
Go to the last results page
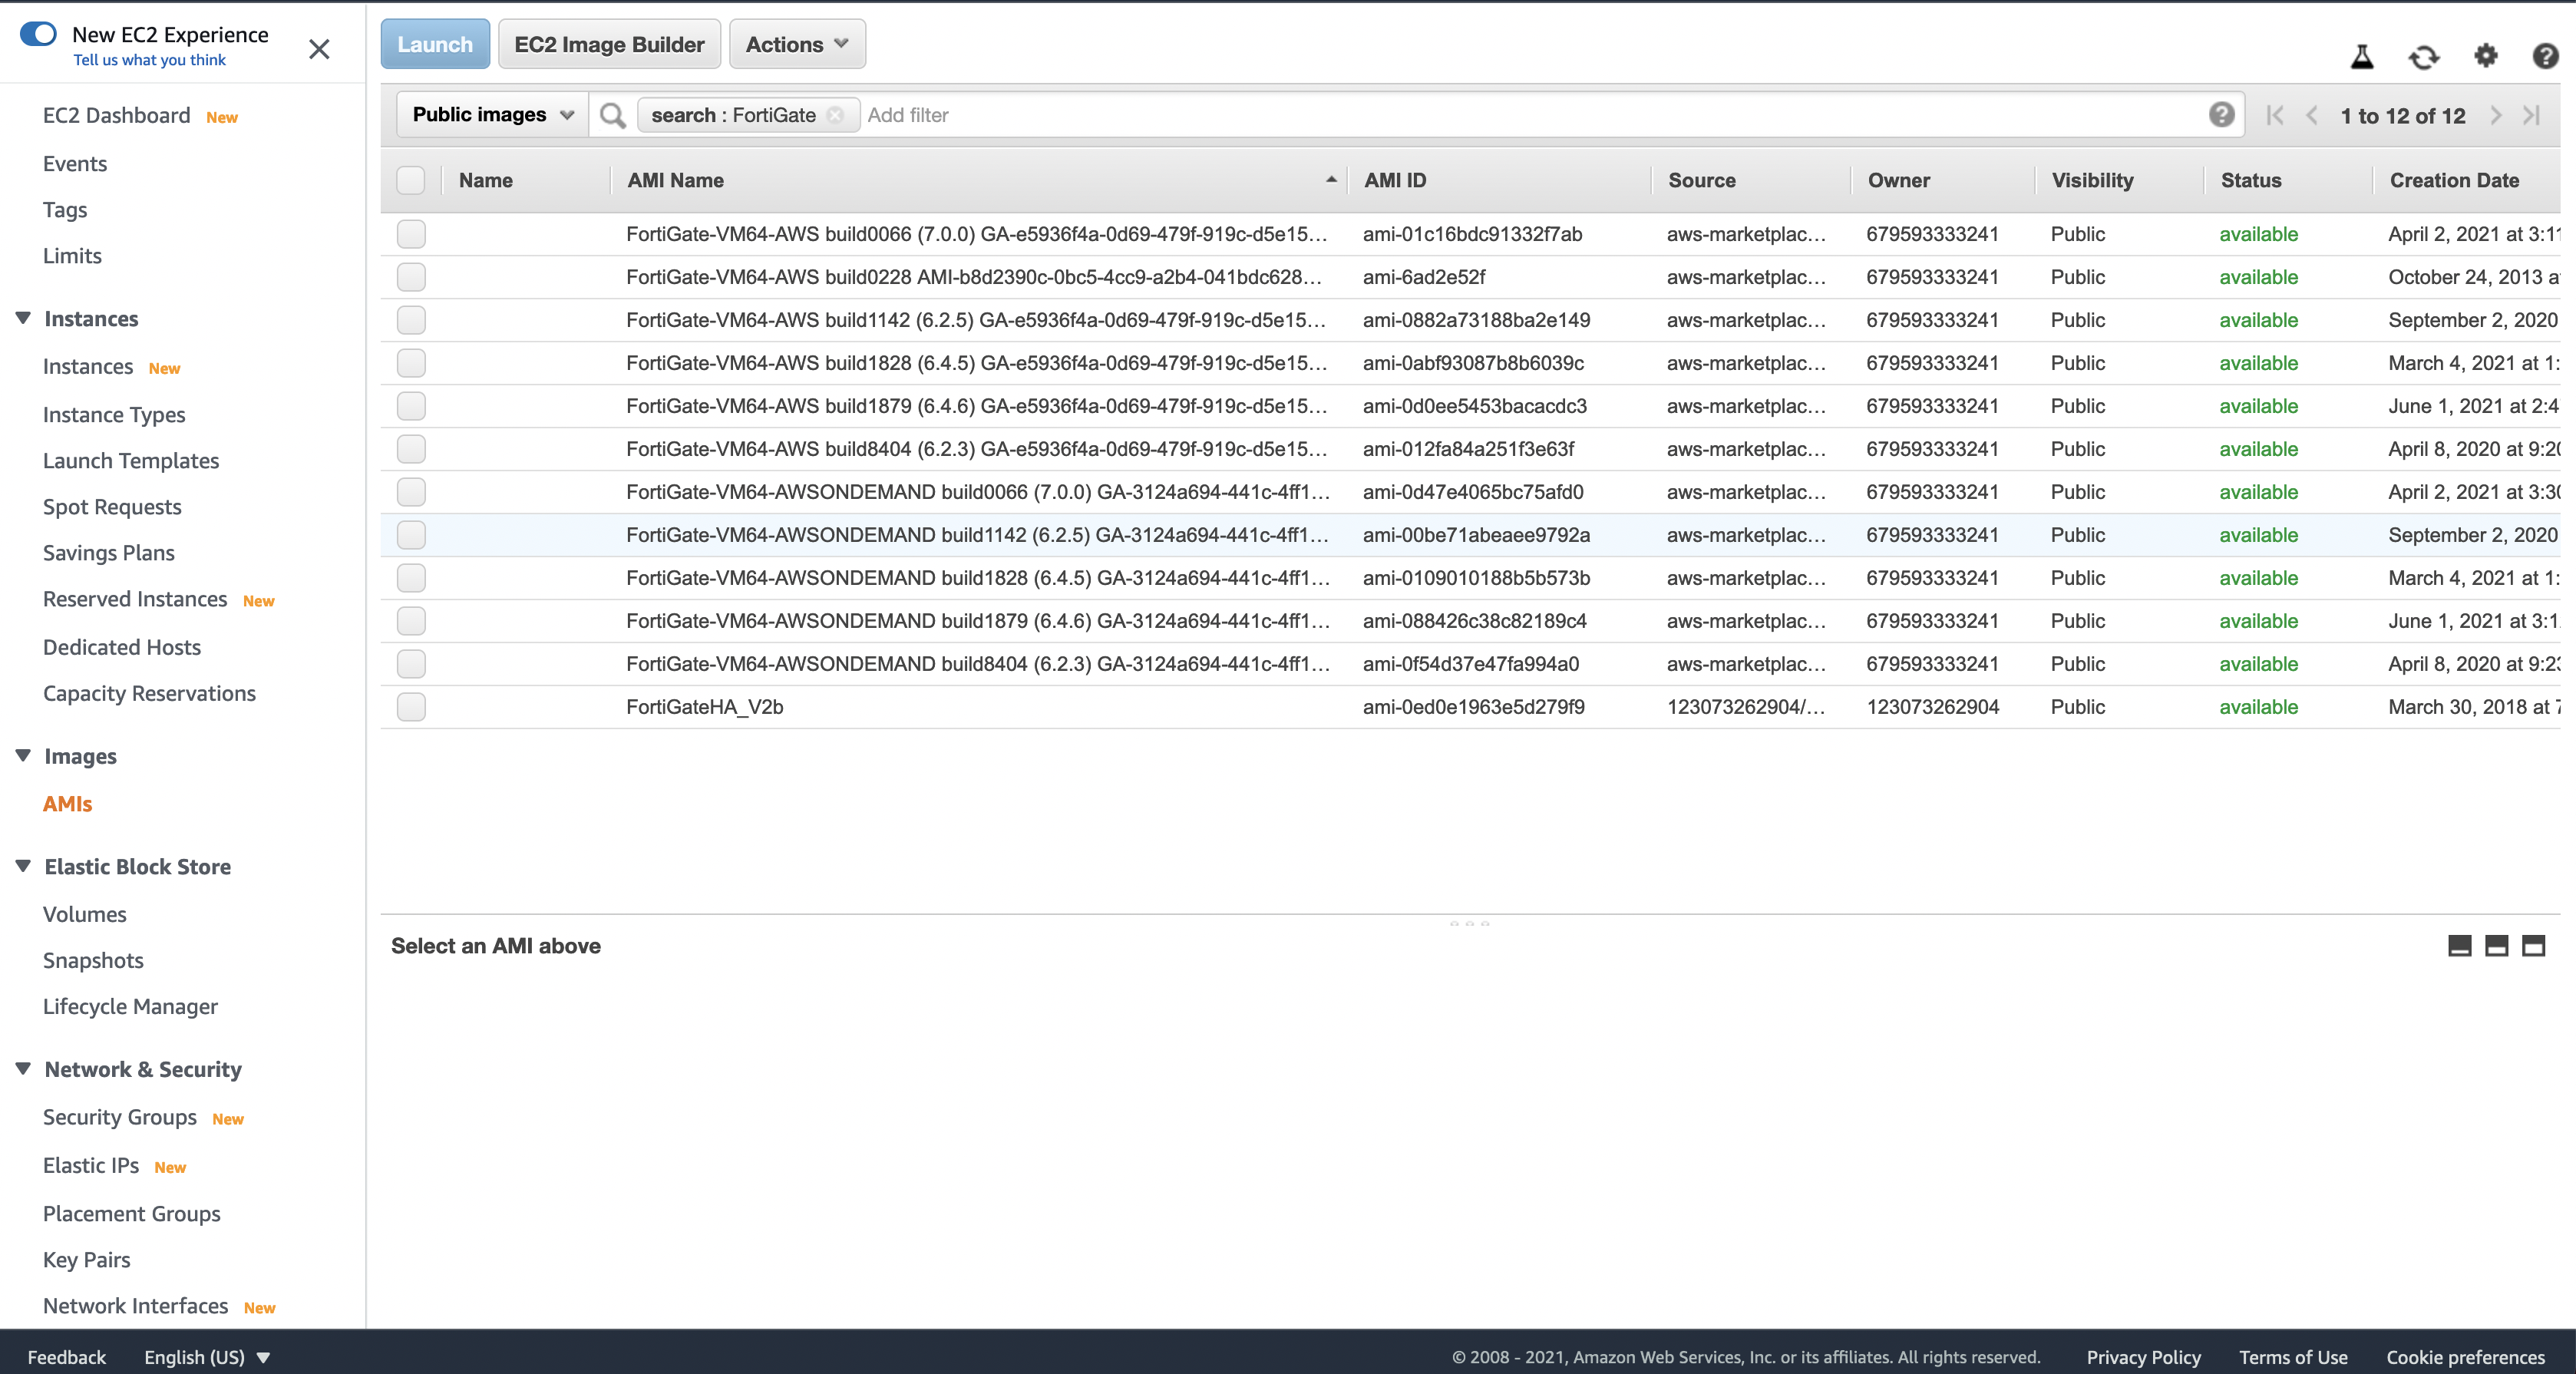(2531, 116)
